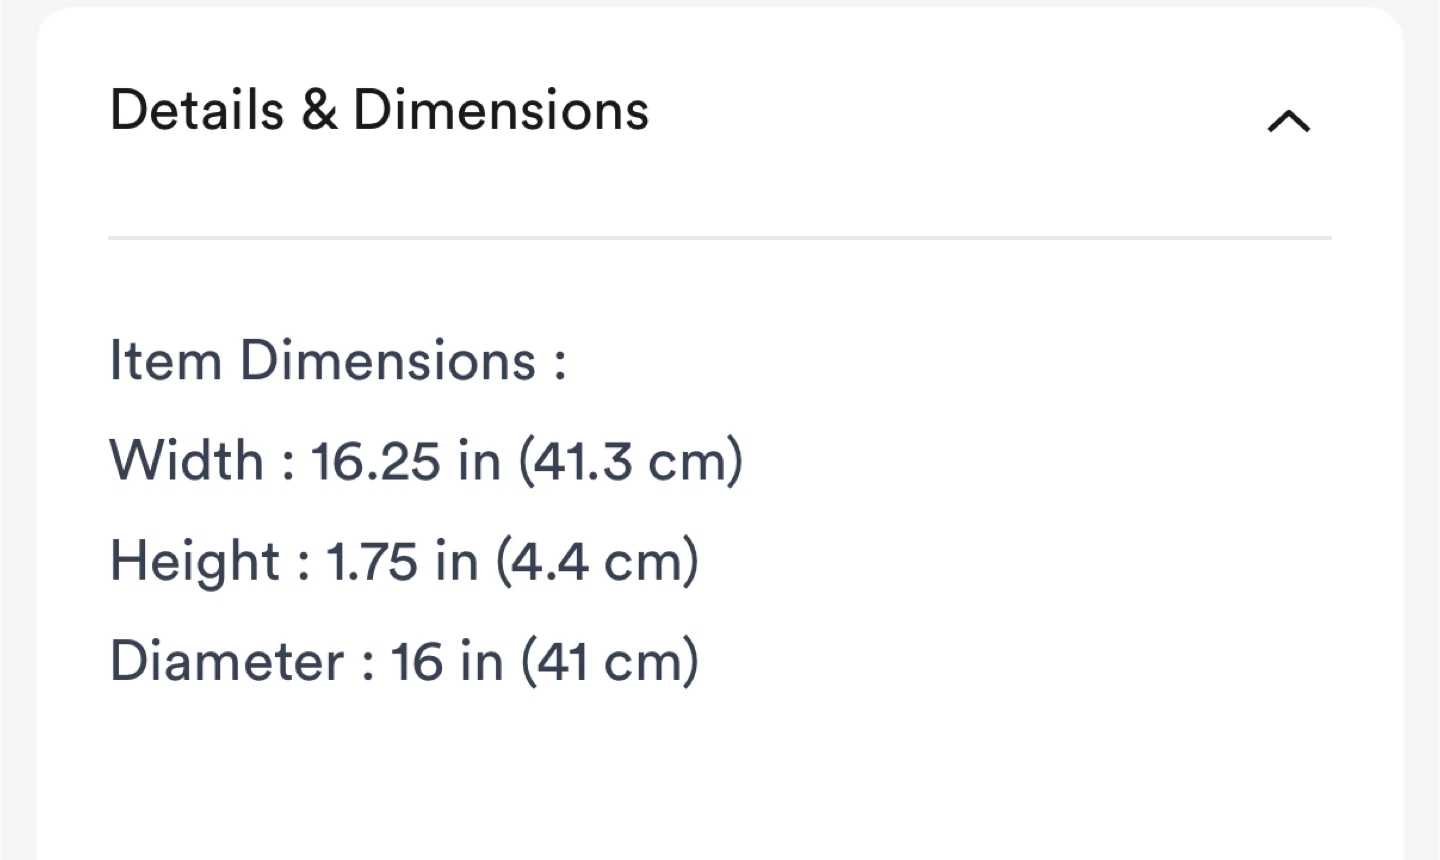This screenshot has height=860, width=1440.
Task: Select the 41 cm diameter conversion
Action: [609, 661]
